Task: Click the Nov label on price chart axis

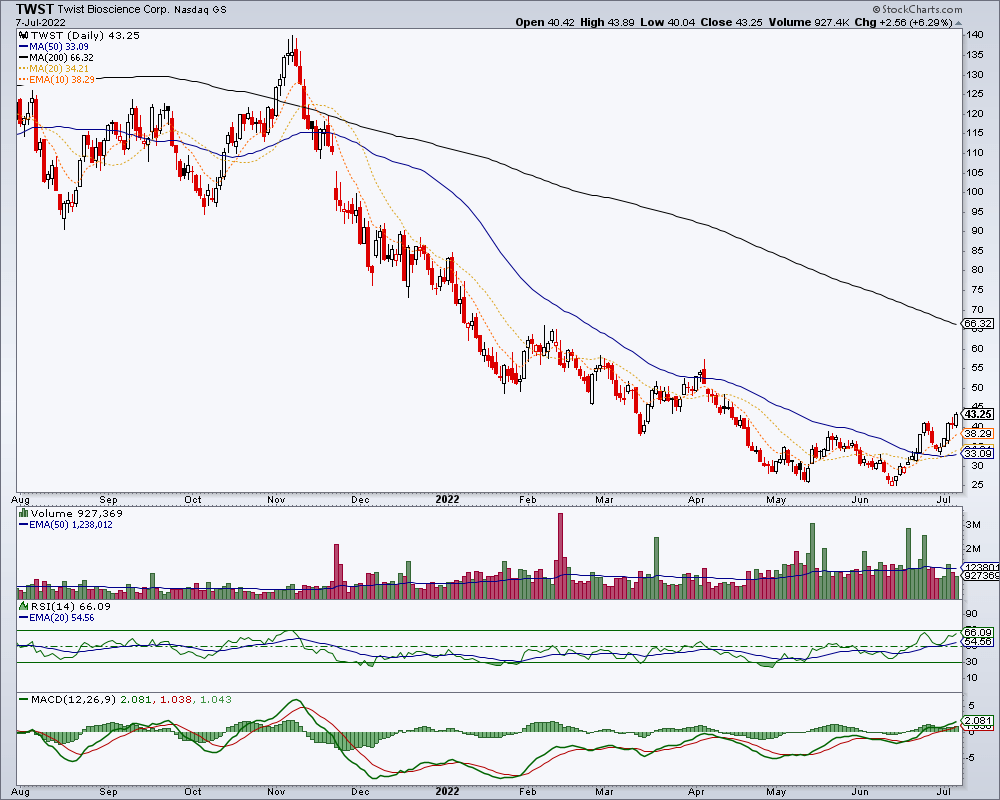Action: pos(276,500)
